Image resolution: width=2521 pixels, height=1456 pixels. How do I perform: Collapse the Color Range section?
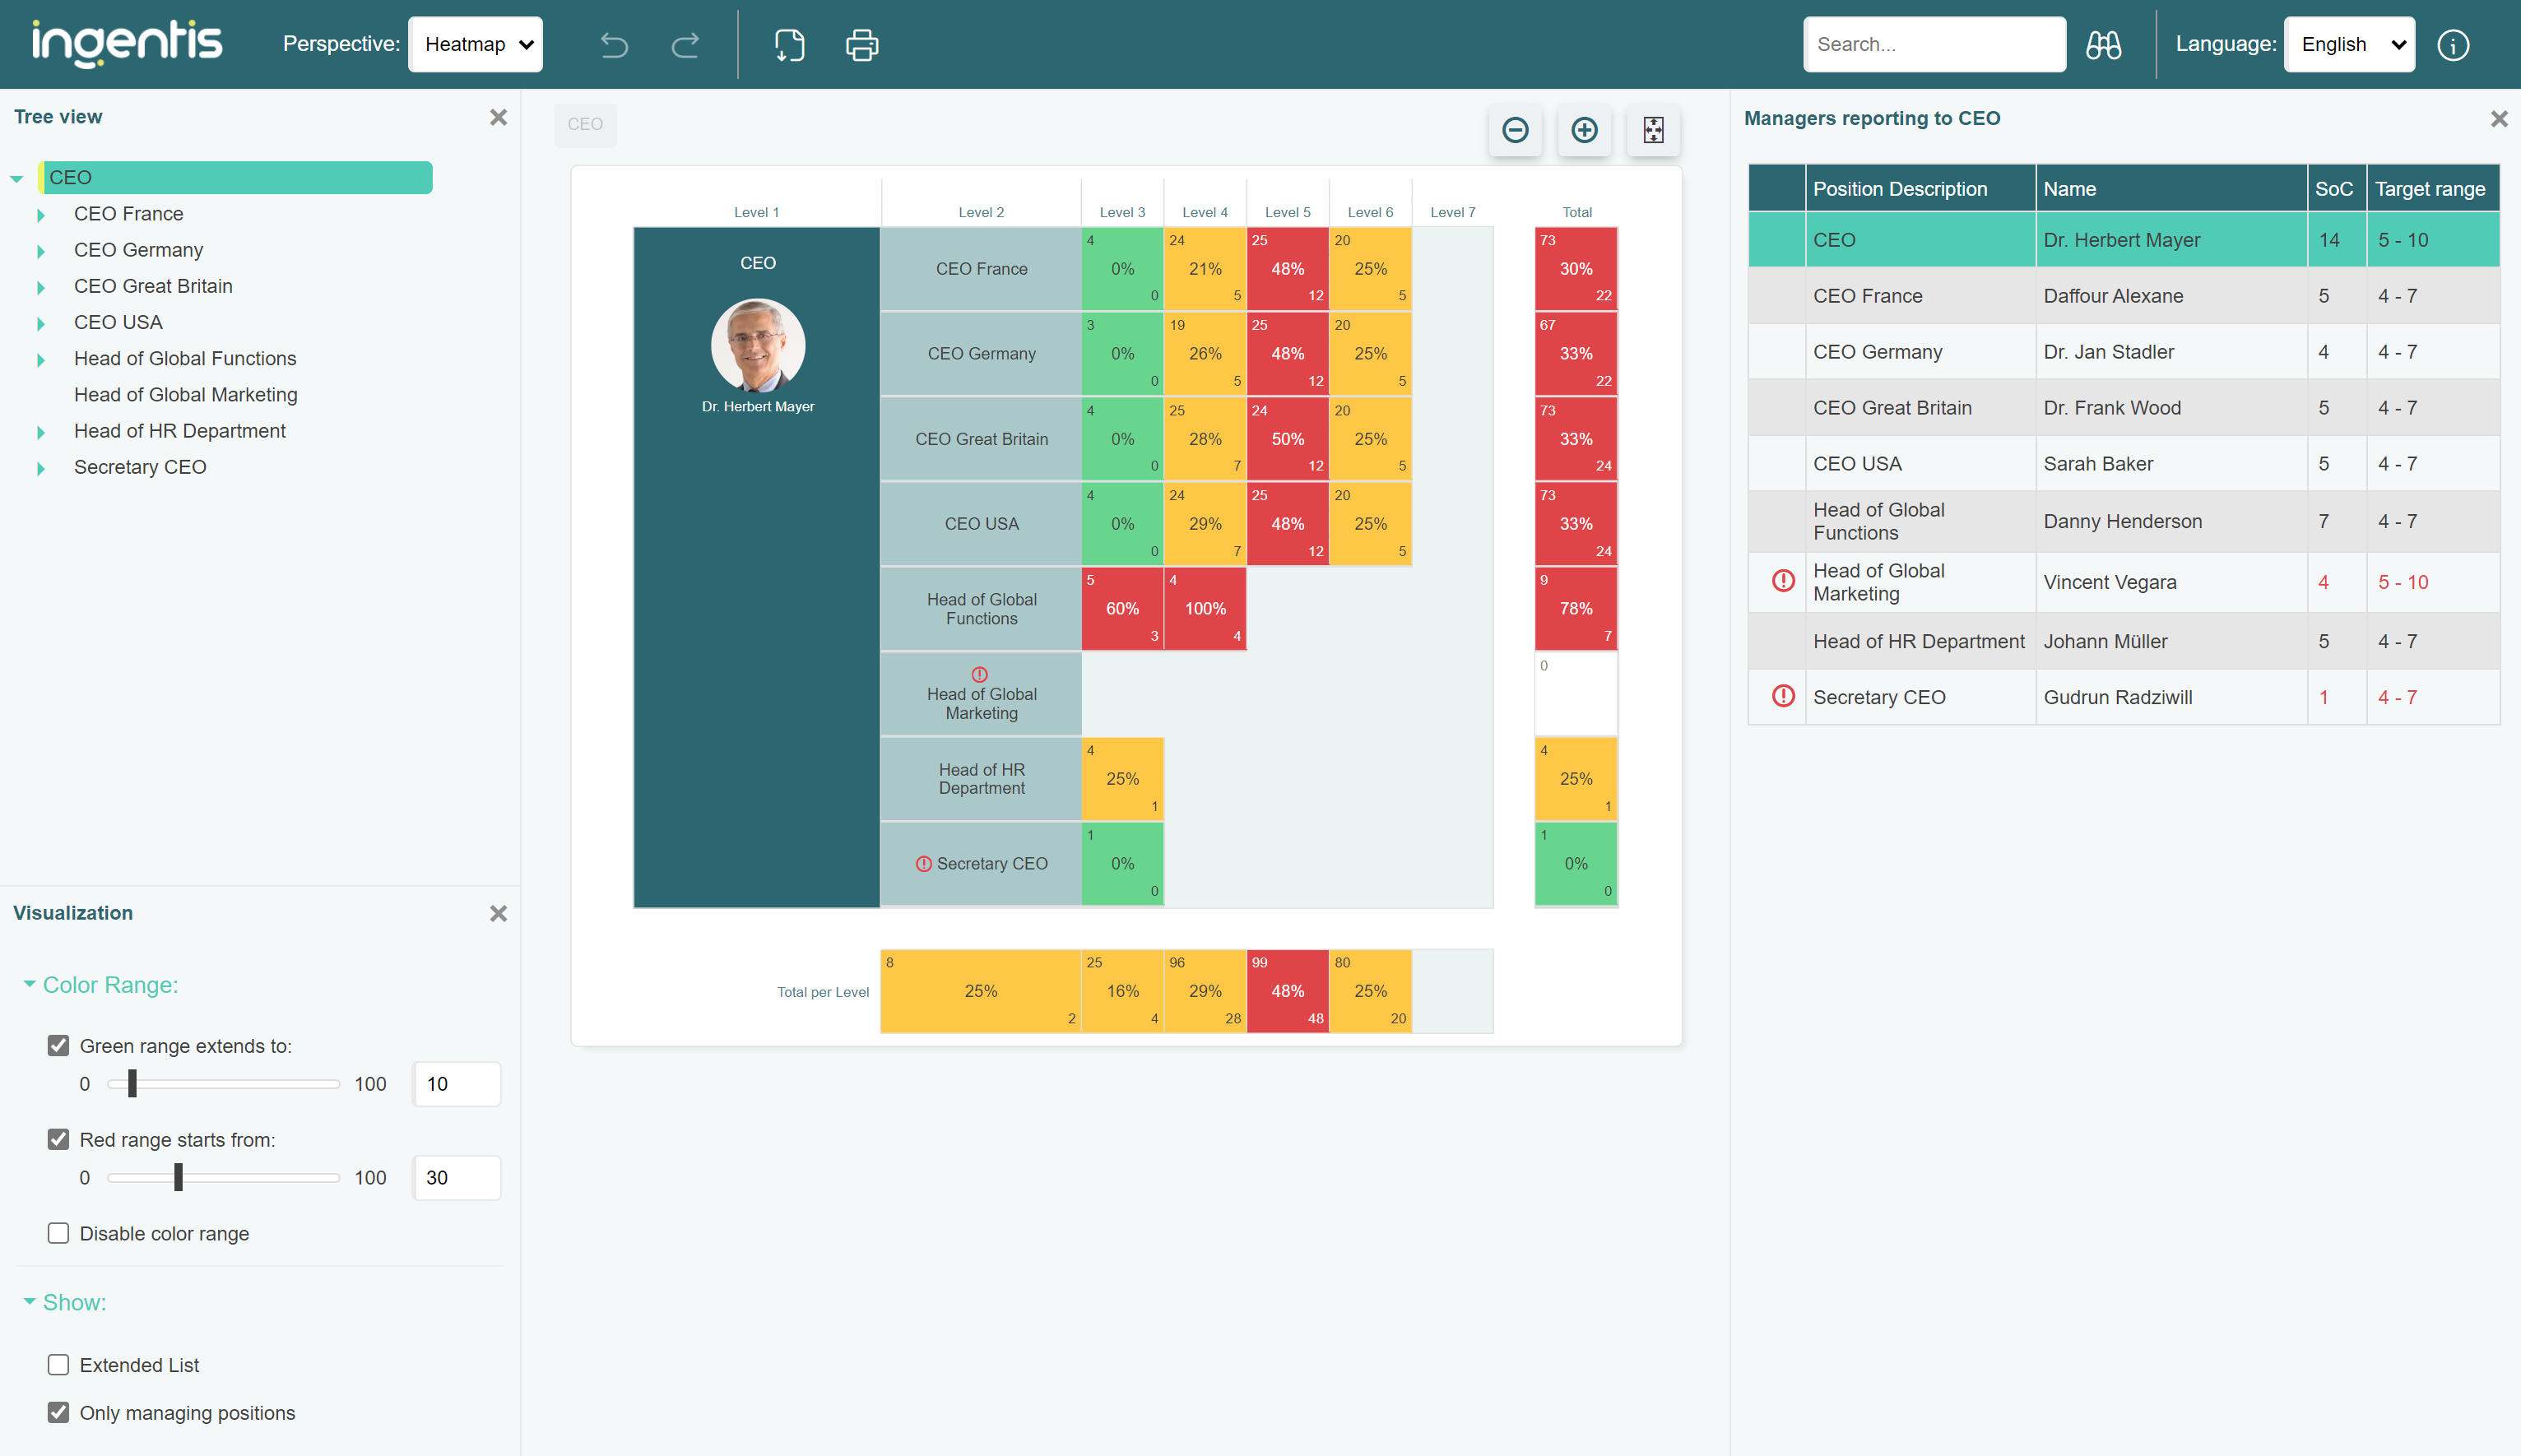[x=30, y=984]
